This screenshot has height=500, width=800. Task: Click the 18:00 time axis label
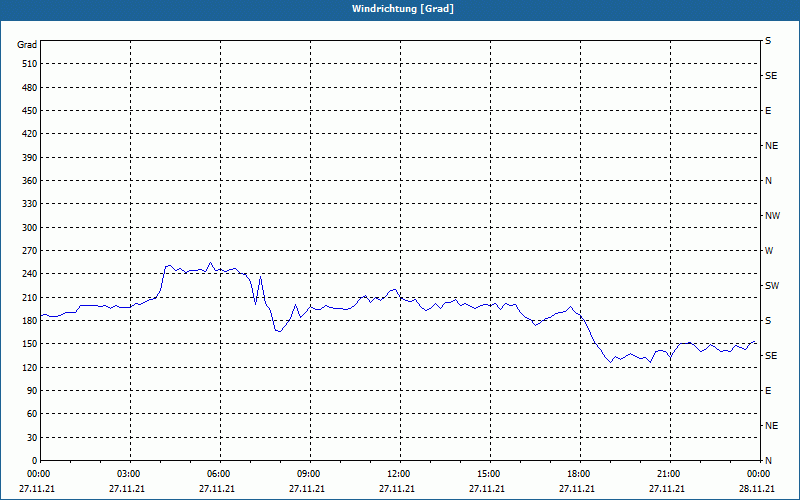coord(580,474)
